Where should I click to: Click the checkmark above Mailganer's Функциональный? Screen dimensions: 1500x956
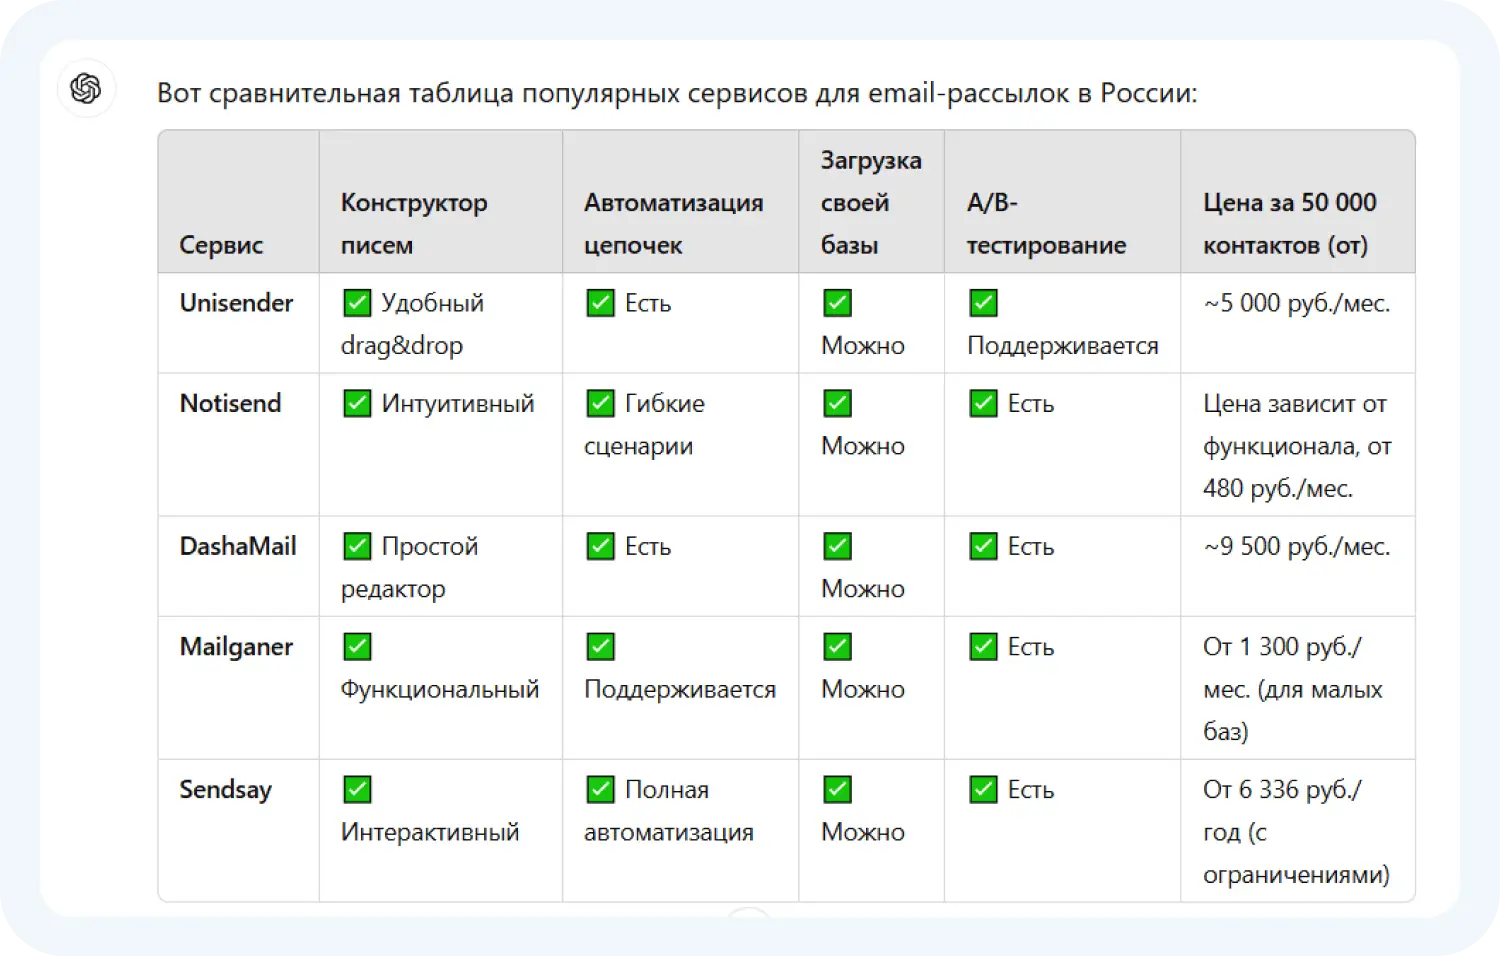(357, 647)
